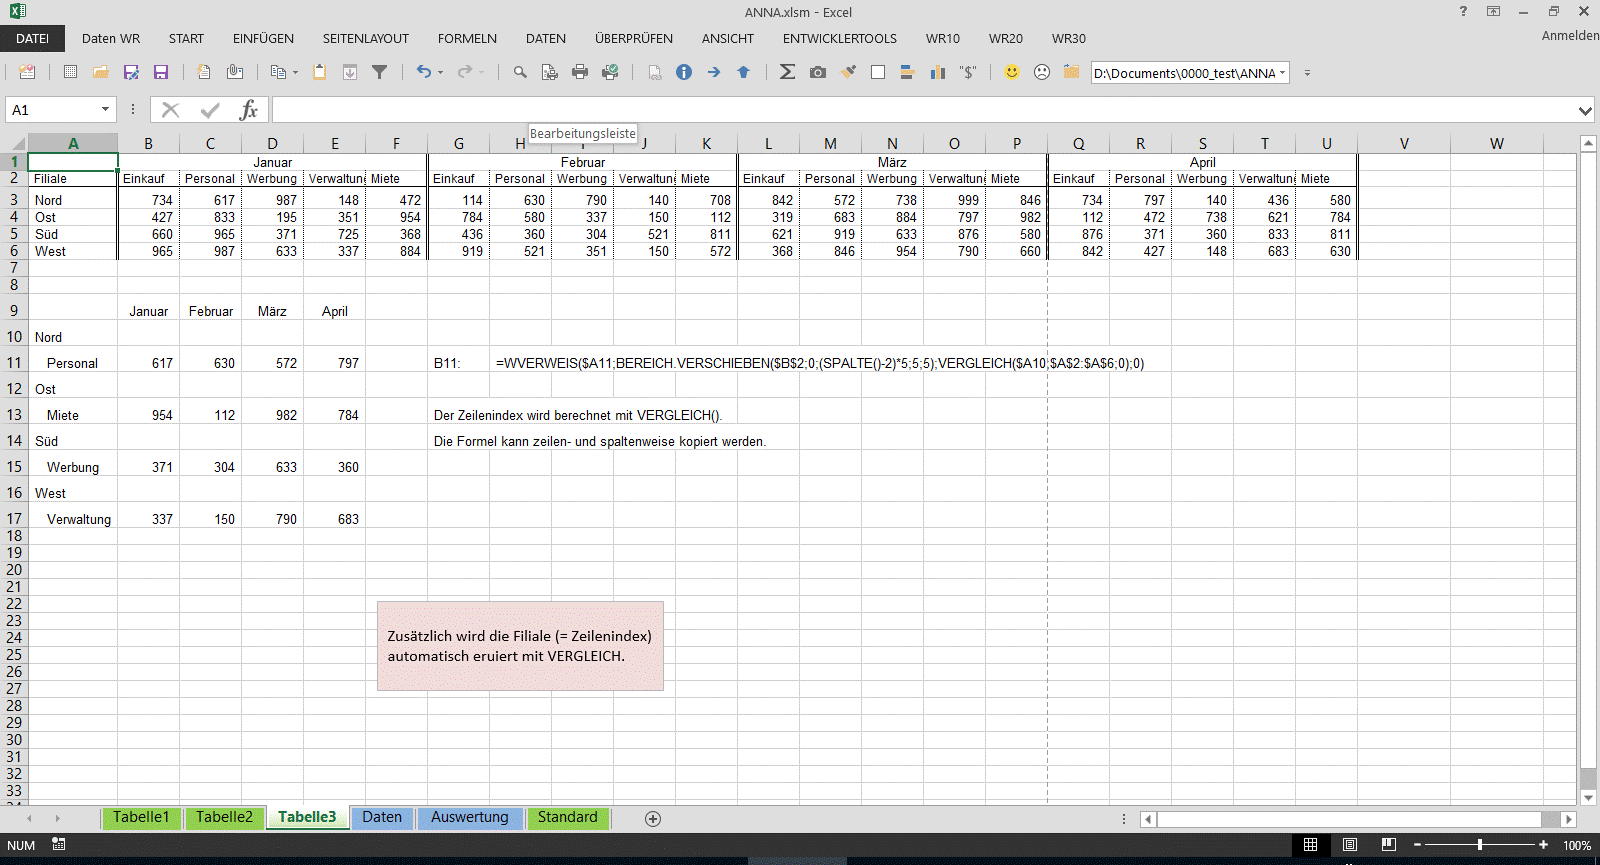Open the FORMELN ribbon tab
This screenshot has width=1600, height=865.
point(467,38)
